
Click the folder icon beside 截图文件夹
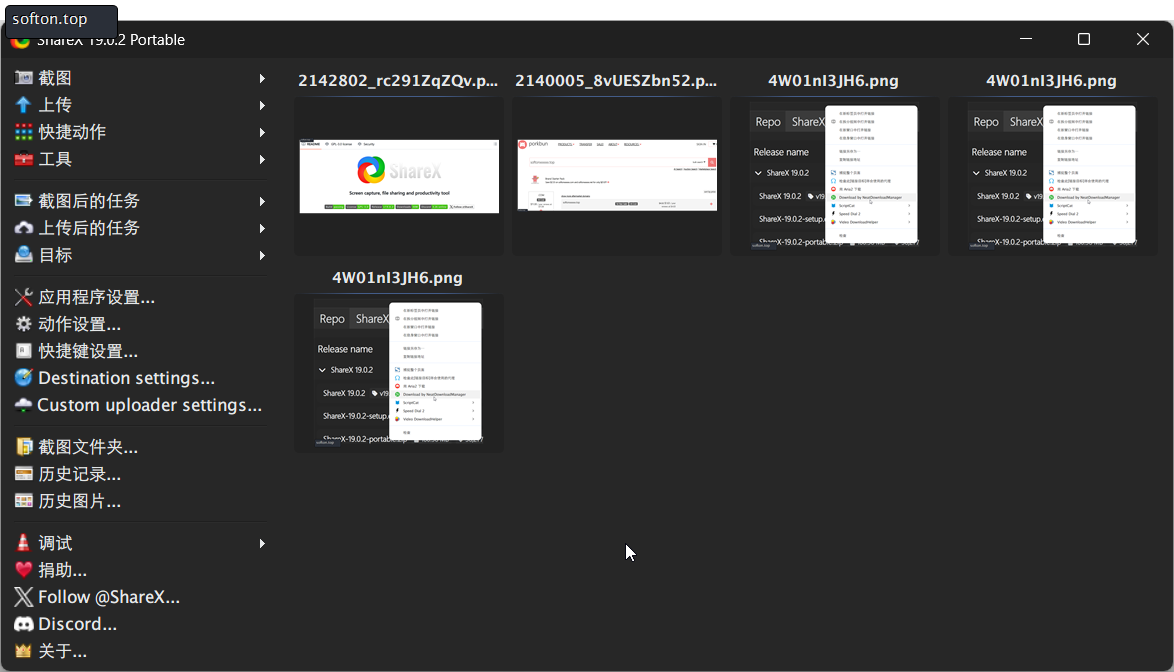pyautogui.click(x=24, y=447)
